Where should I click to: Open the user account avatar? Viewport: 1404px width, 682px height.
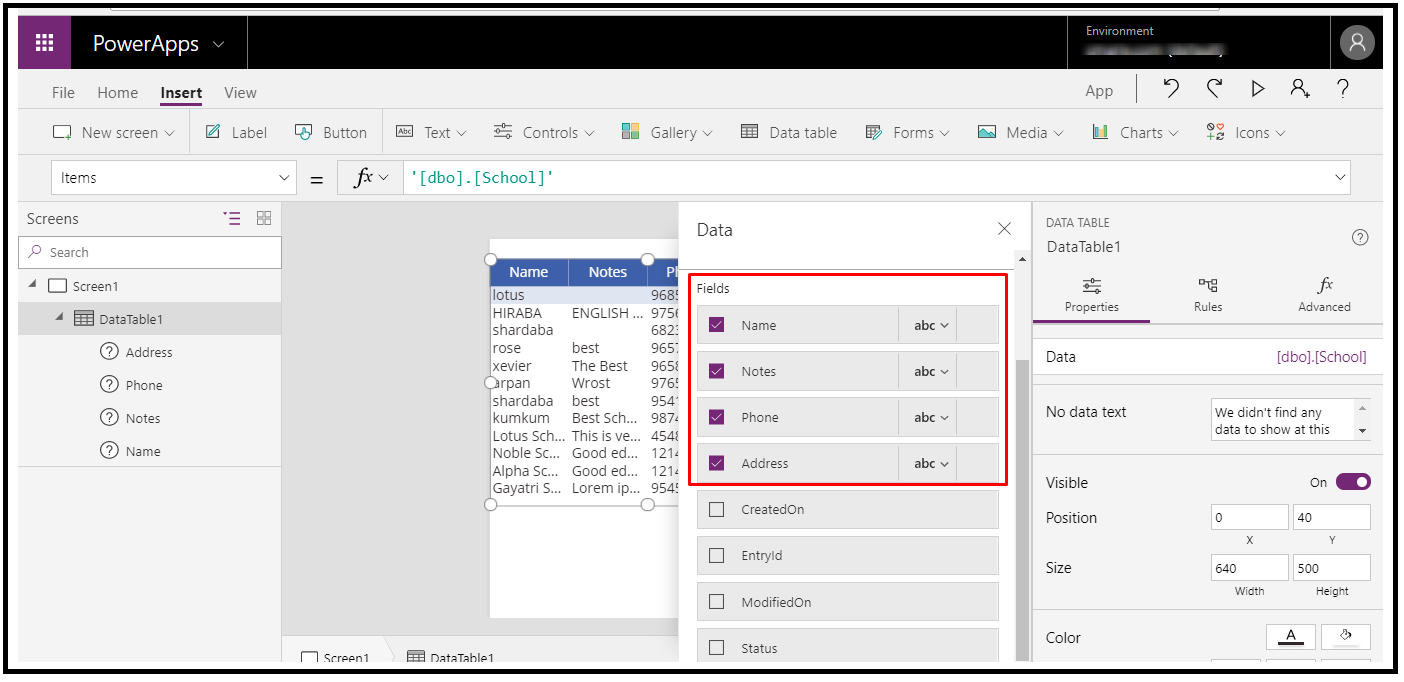1357,43
